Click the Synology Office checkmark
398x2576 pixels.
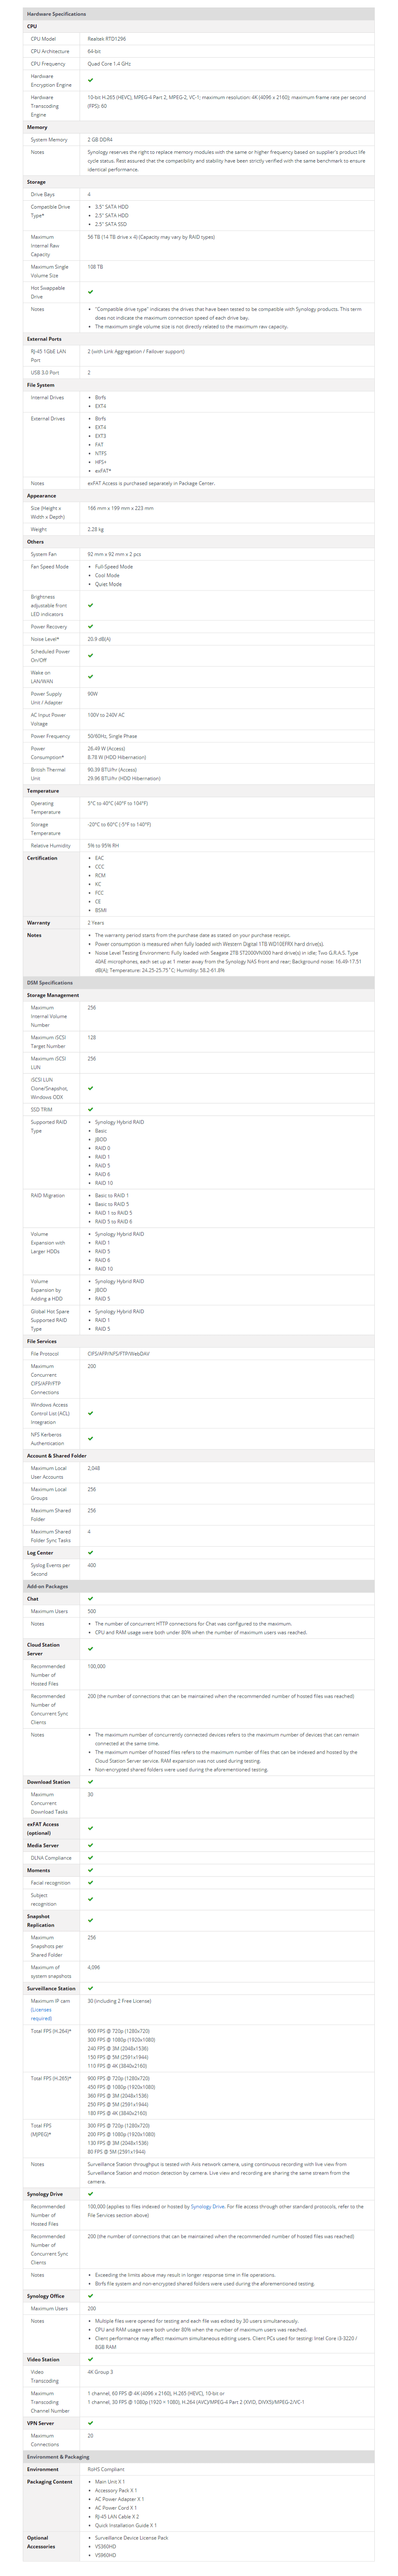click(x=90, y=2296)
